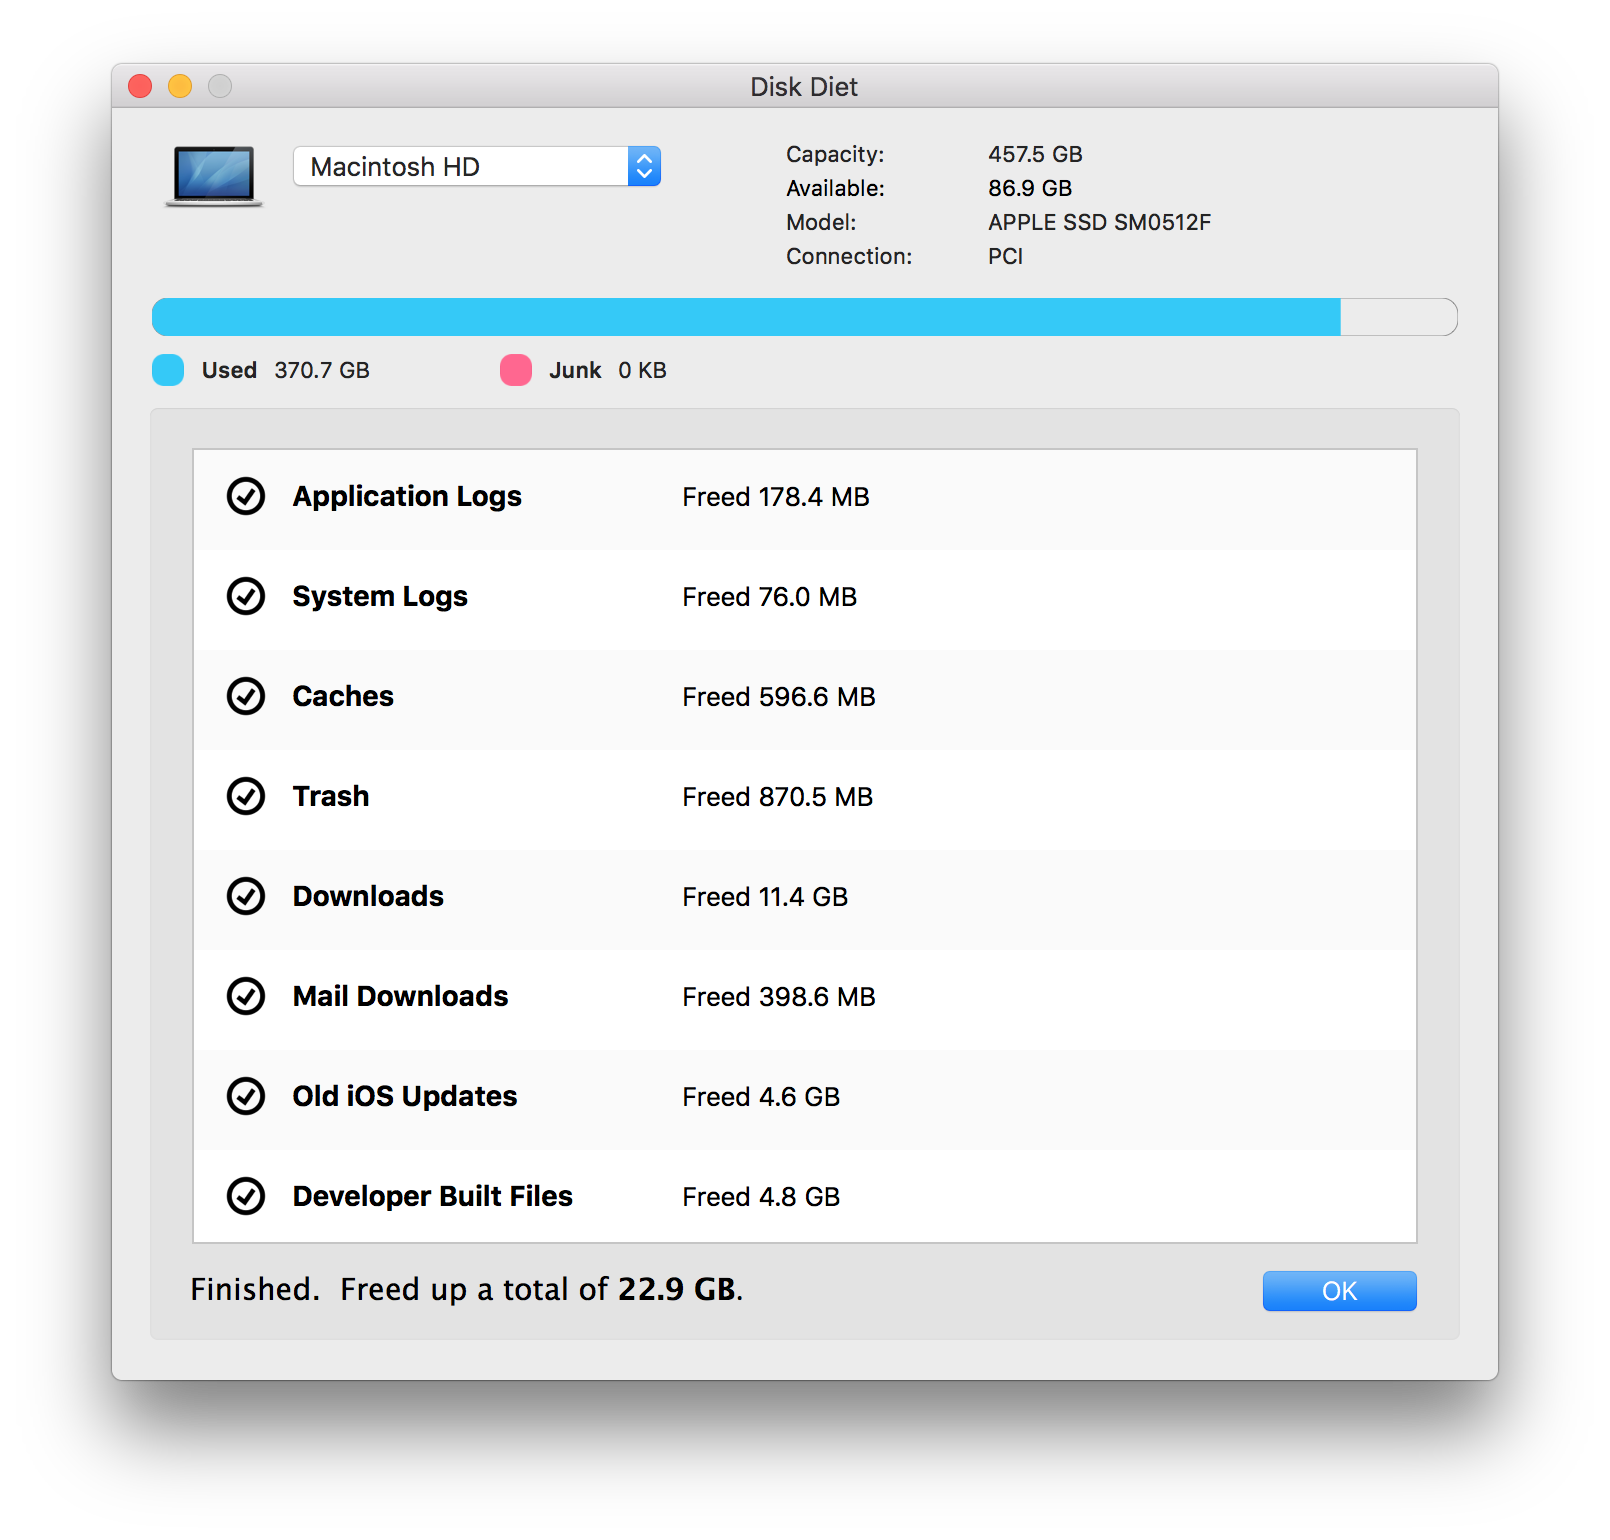Click the System Logs checkmark icon
The image size is (1610, 1540).
[246, 597]
